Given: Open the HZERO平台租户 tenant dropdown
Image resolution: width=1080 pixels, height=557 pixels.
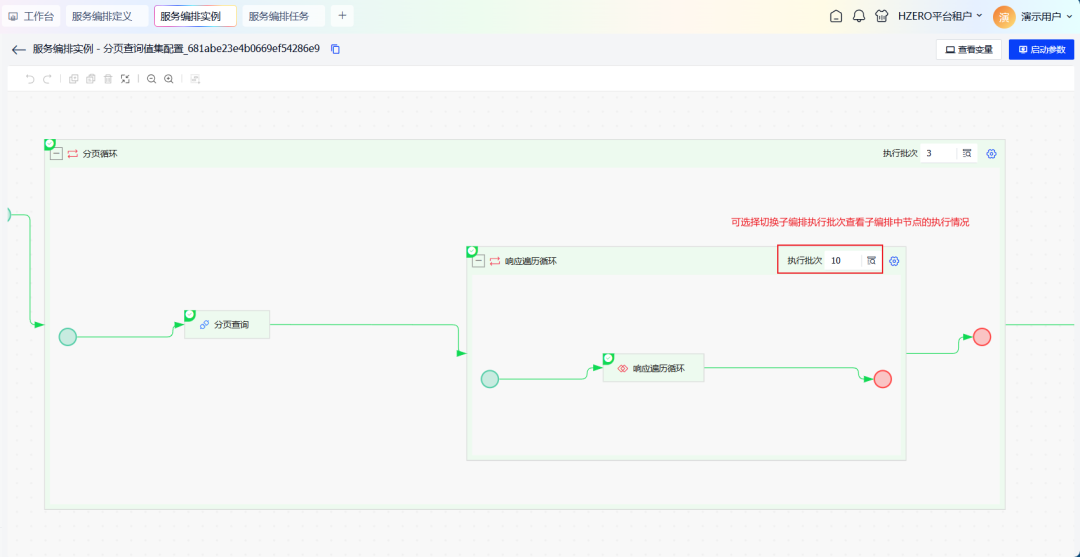Looking at the screenshot, I should point(940,16).
